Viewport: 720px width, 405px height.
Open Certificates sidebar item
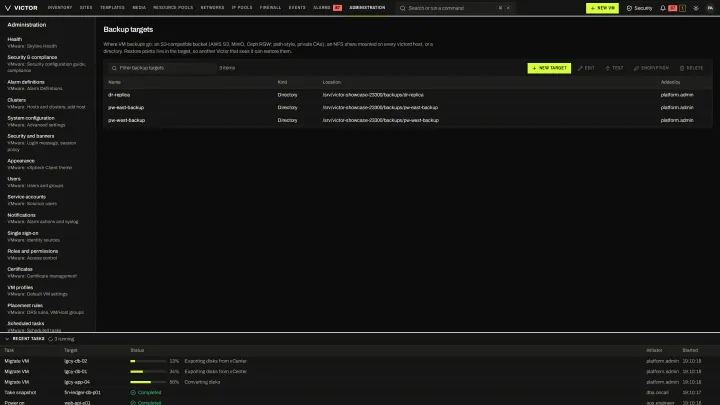[x=48, y=272]
